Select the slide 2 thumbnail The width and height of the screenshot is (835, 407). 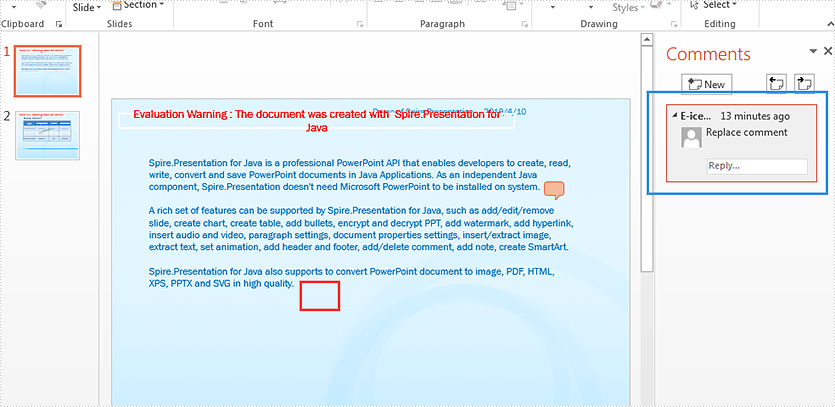[48, 135]
